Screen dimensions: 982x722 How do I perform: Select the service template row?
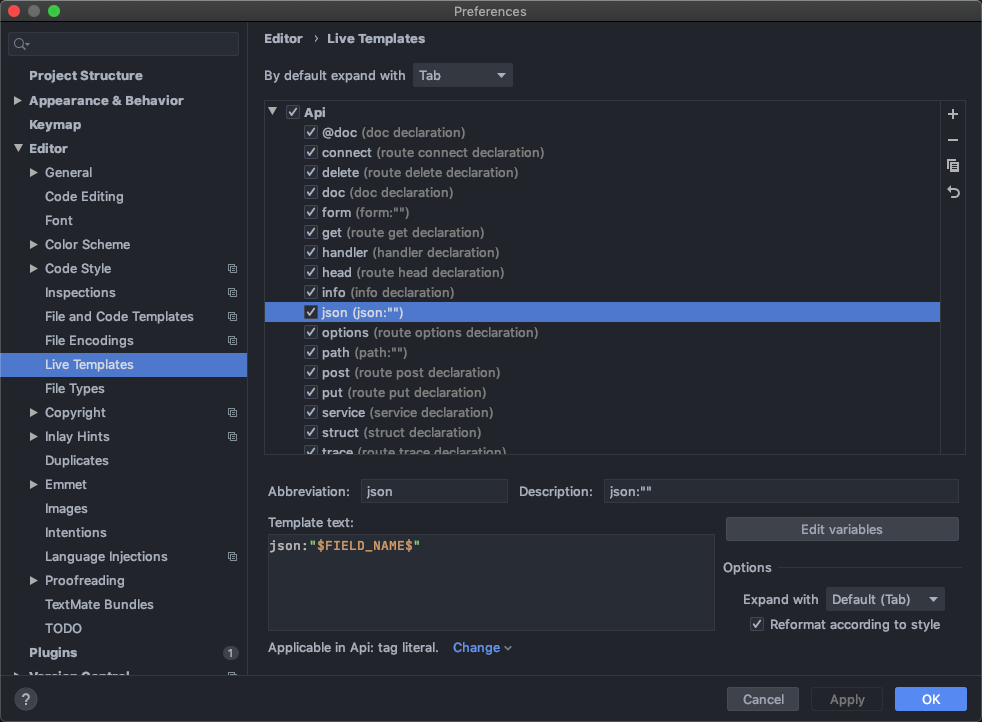tap(602, 413)
